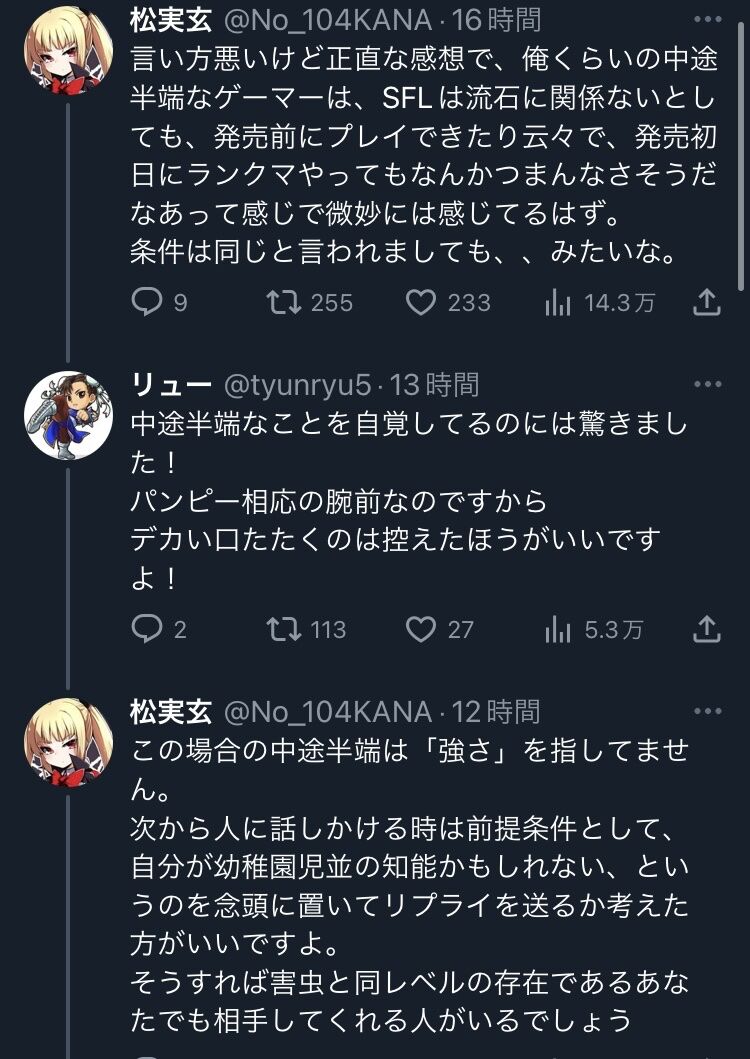The width and height of the screenshot is (750, 1059).
Task: Share リュー's tweet
Action: [706, 629]
